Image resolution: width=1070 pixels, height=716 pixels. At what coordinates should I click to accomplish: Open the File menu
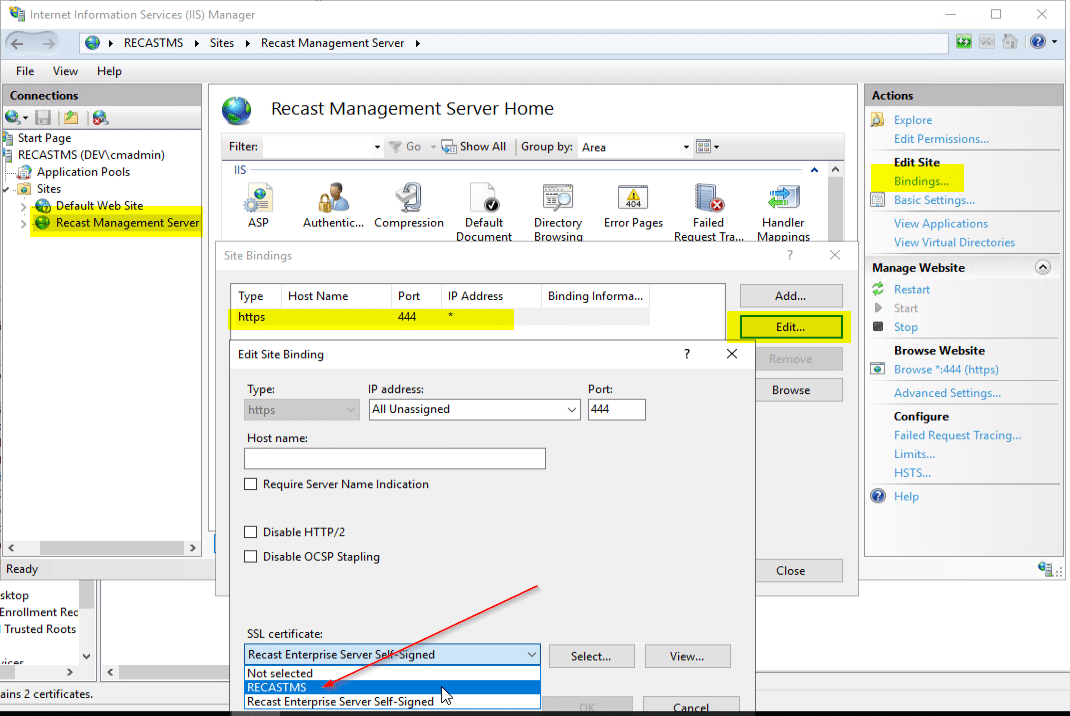(x=25, y=71)
